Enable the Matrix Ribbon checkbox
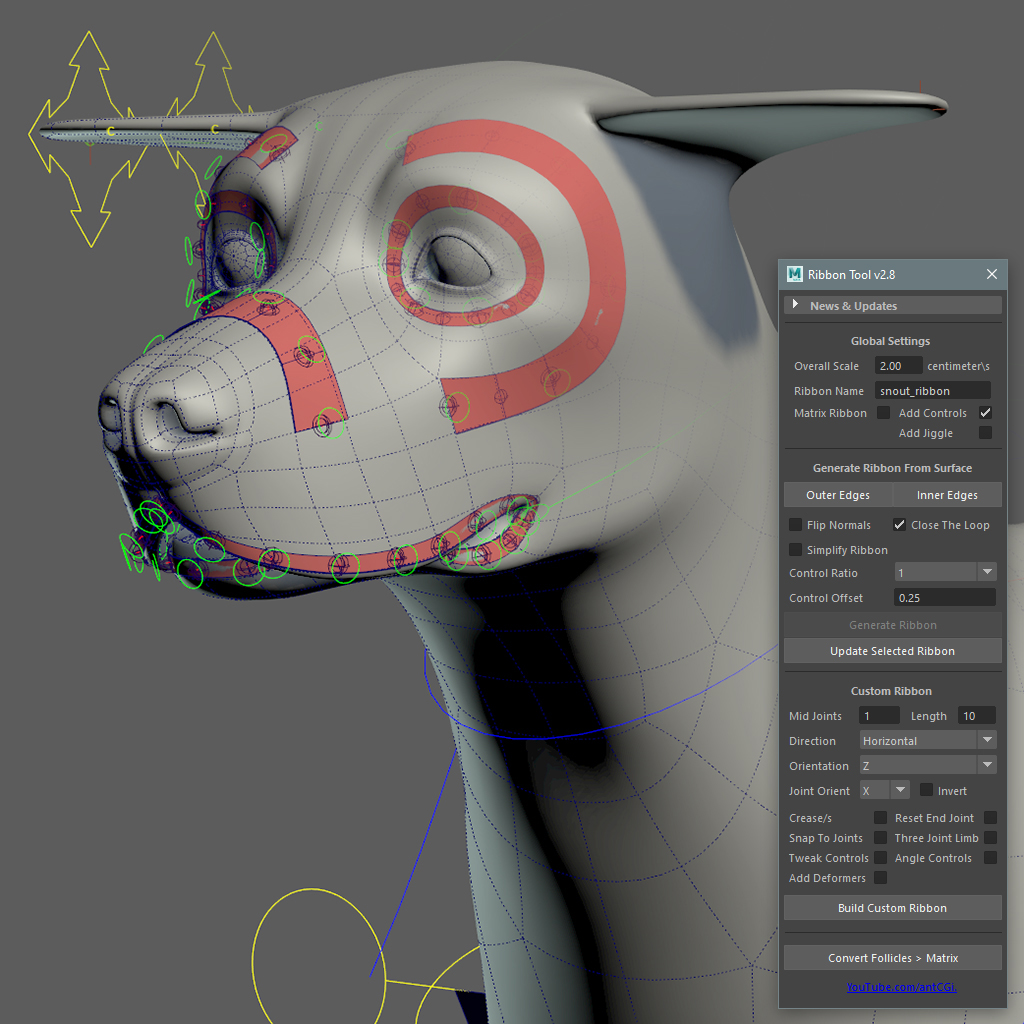Viewport: 1024px width, 1024px height. pyautogui.click(x=883, y=413)
